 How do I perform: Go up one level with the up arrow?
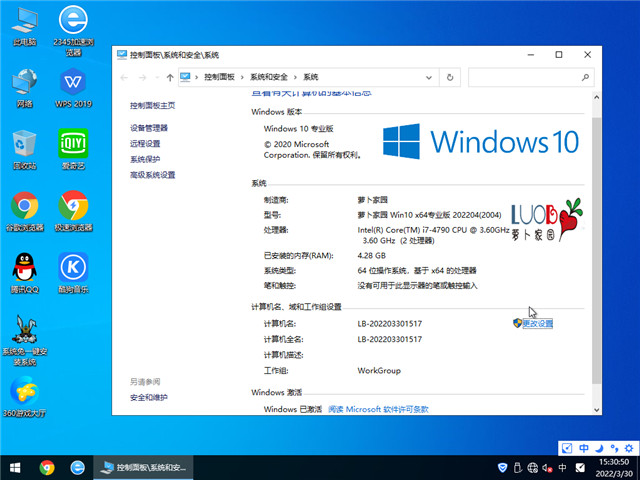click(x=170, y=77)
